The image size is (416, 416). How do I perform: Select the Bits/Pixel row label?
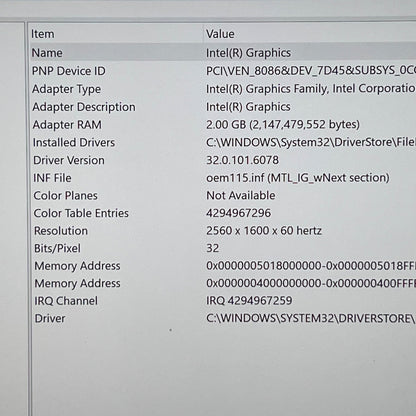click(57, 248)
